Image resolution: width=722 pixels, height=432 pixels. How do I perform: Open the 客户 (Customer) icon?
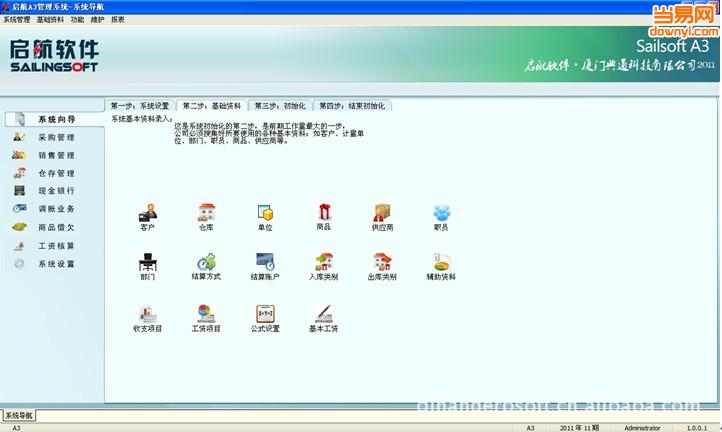pos(148,212)
